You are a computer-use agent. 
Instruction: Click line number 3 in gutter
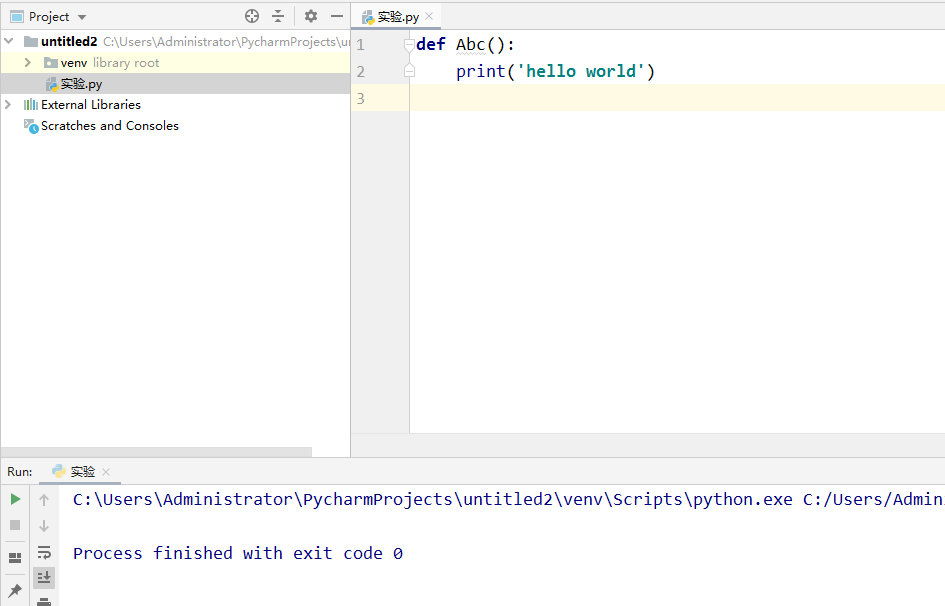click(x=360, y=98)
